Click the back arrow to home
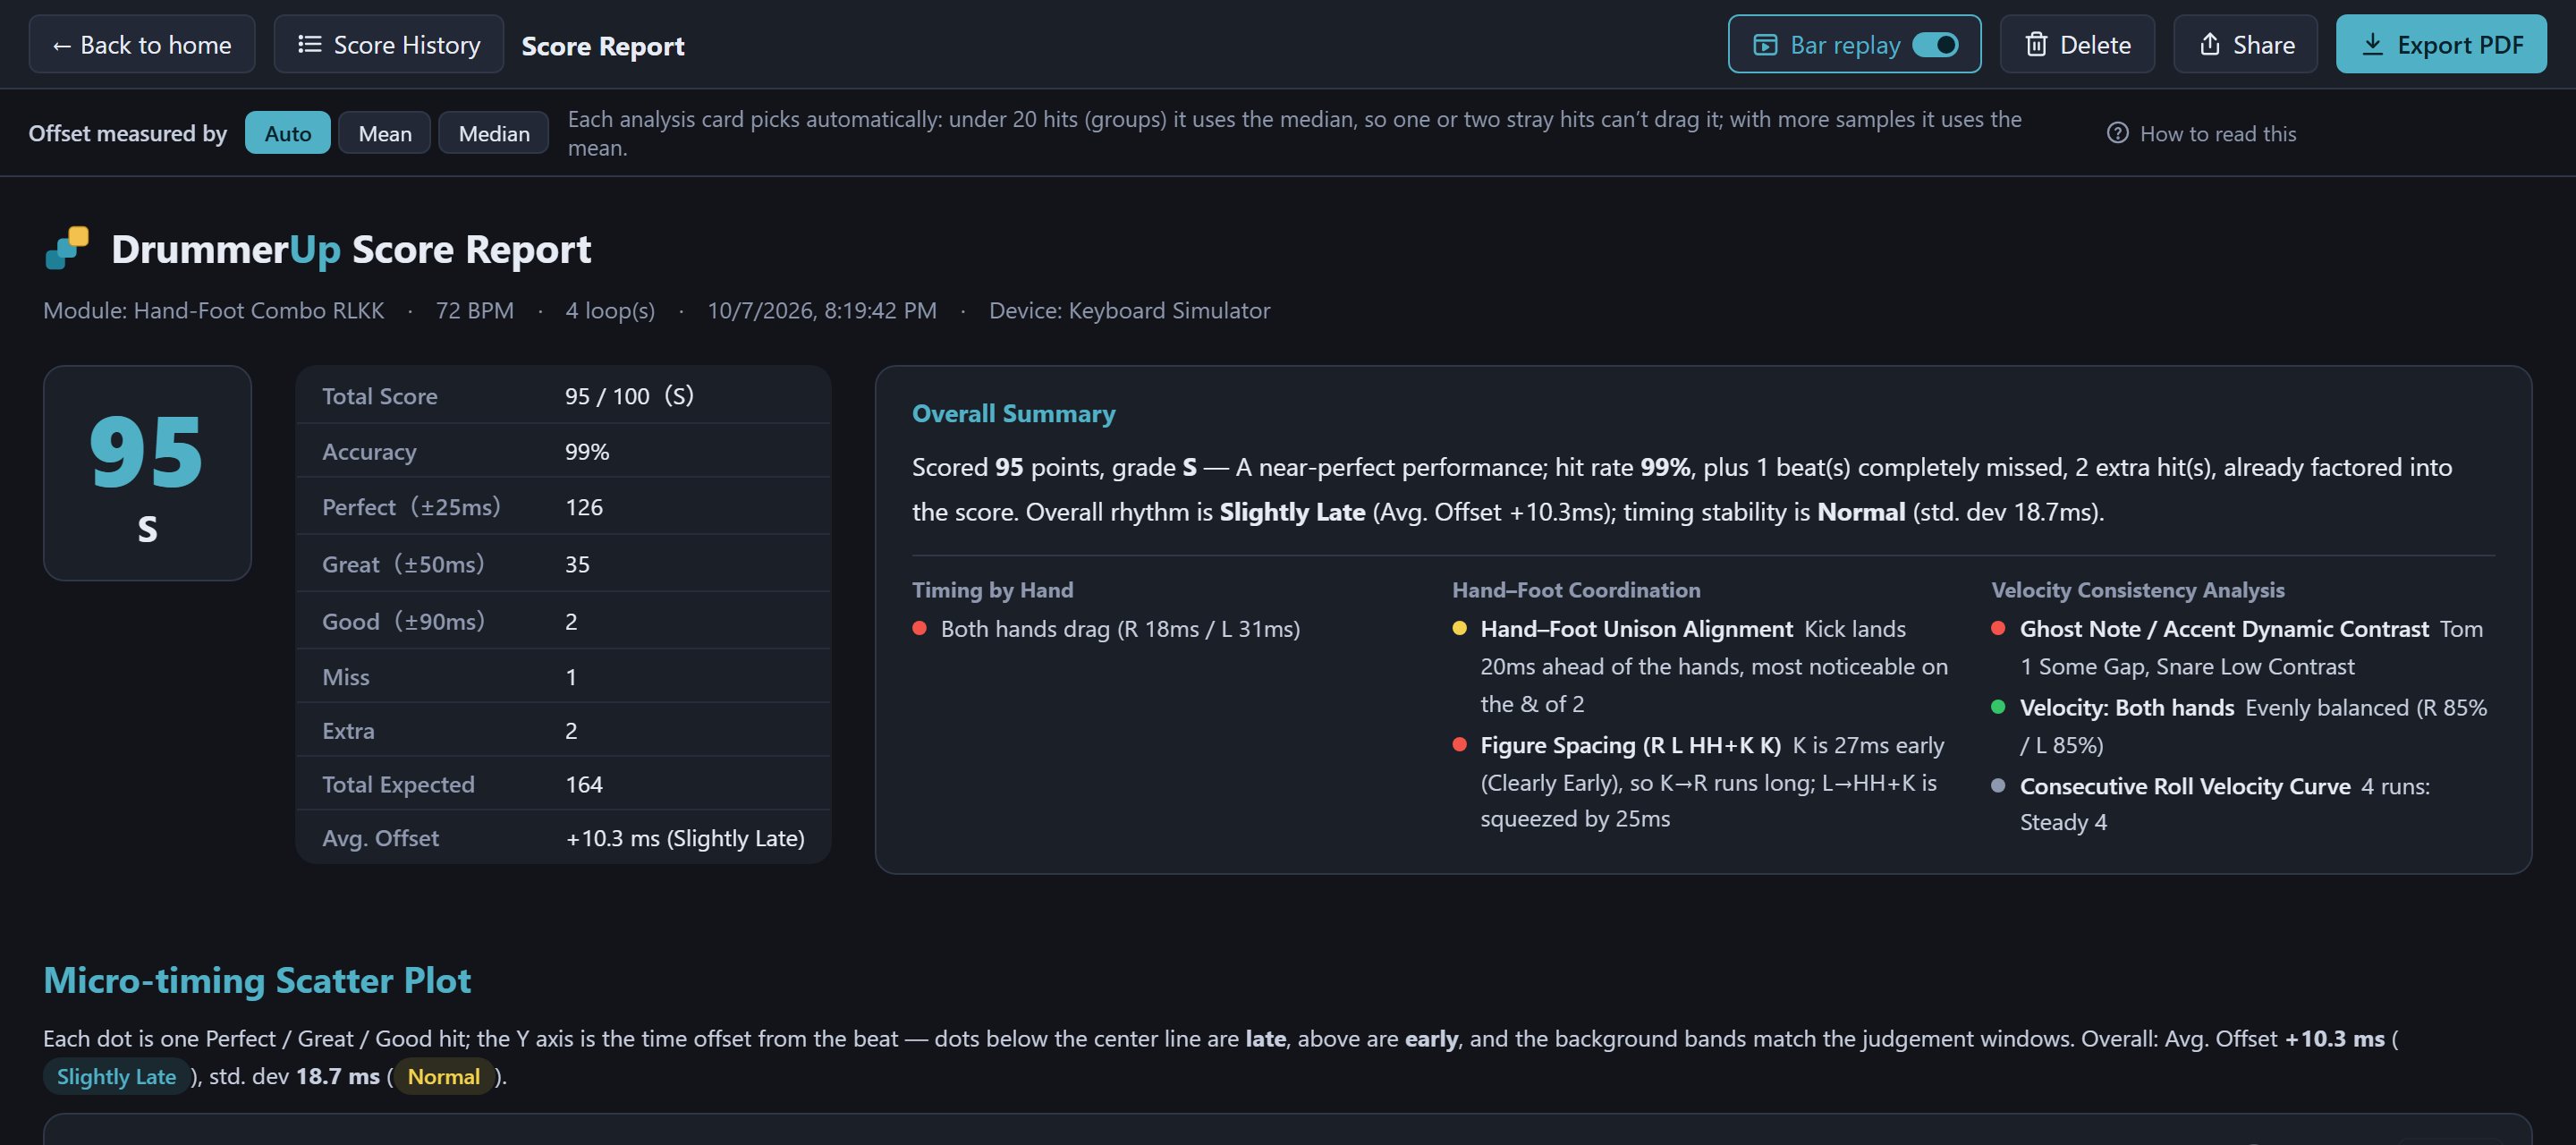The height and width of the screenshot is (1145, 2576). click(62, 46)
